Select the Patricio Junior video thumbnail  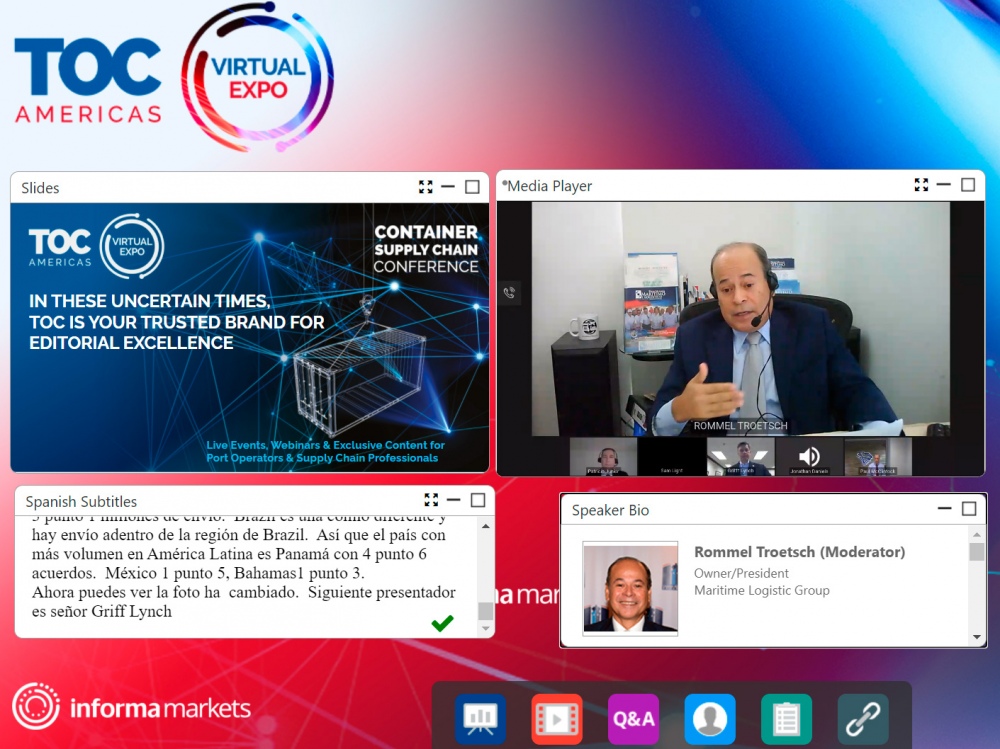(x=603, y=457)
